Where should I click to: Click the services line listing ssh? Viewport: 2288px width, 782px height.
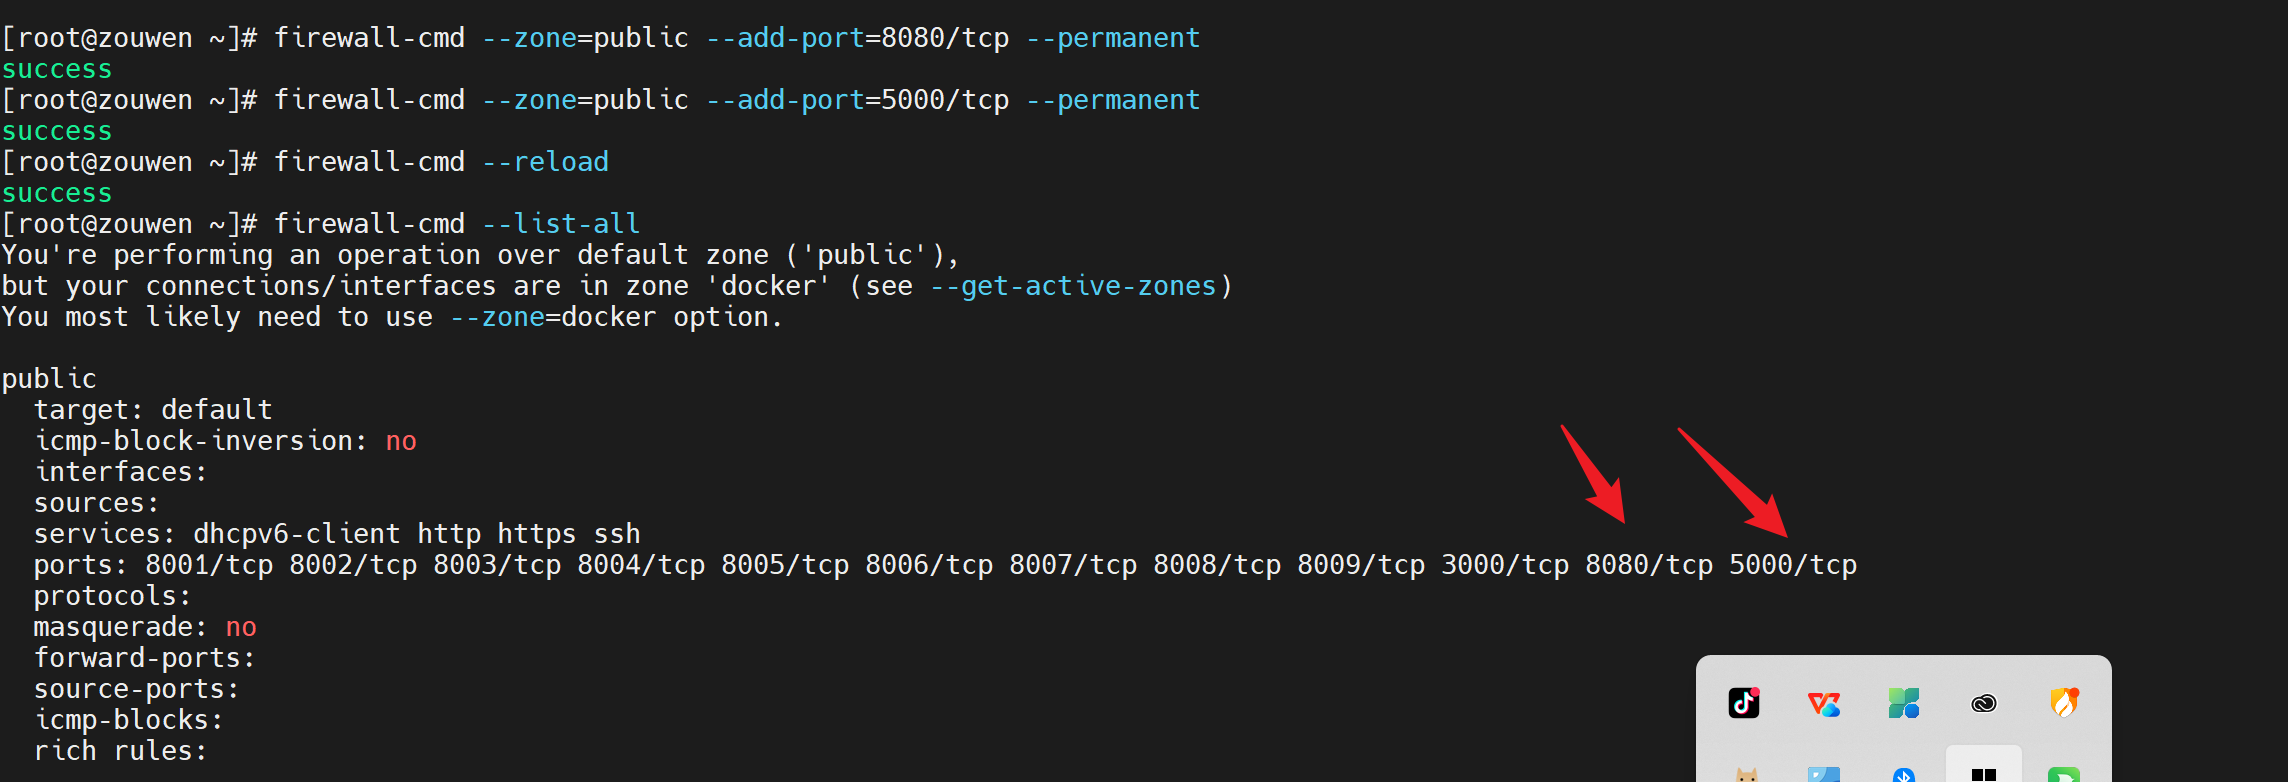pos(337,534)
